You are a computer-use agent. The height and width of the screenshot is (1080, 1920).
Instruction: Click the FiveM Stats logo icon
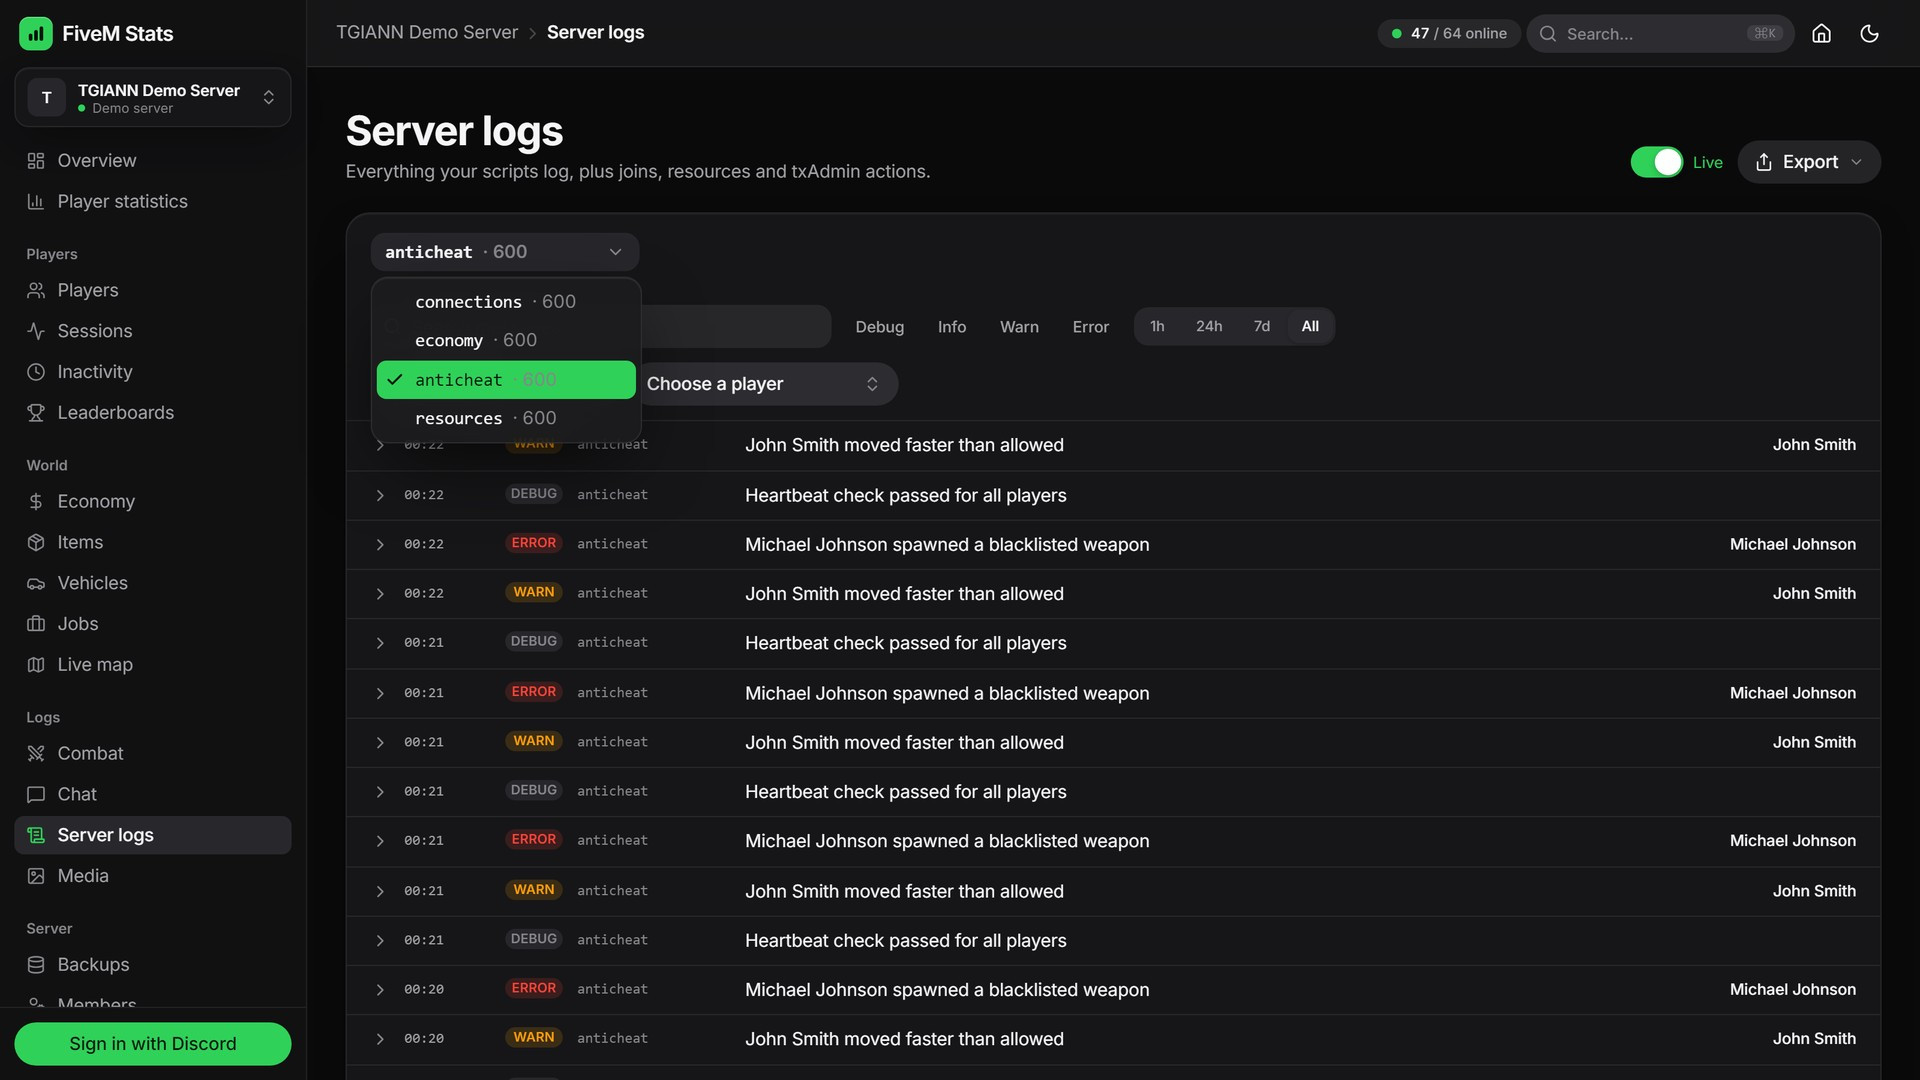click(36, 33)
